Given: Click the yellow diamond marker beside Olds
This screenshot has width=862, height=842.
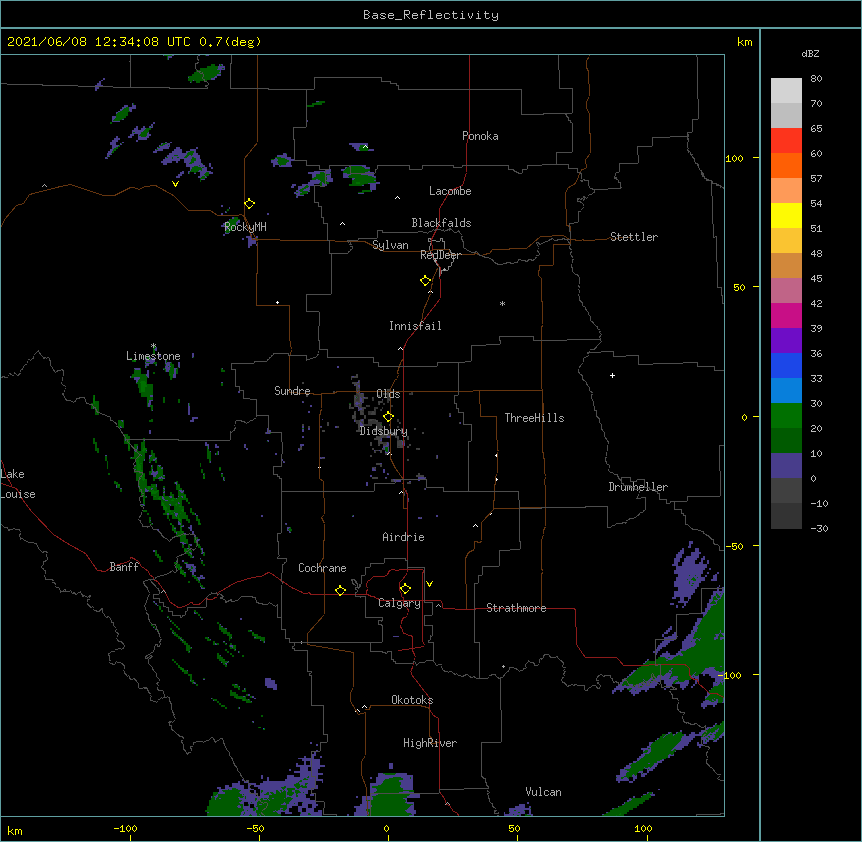Looking at the screenshot, I should [388, 416].
